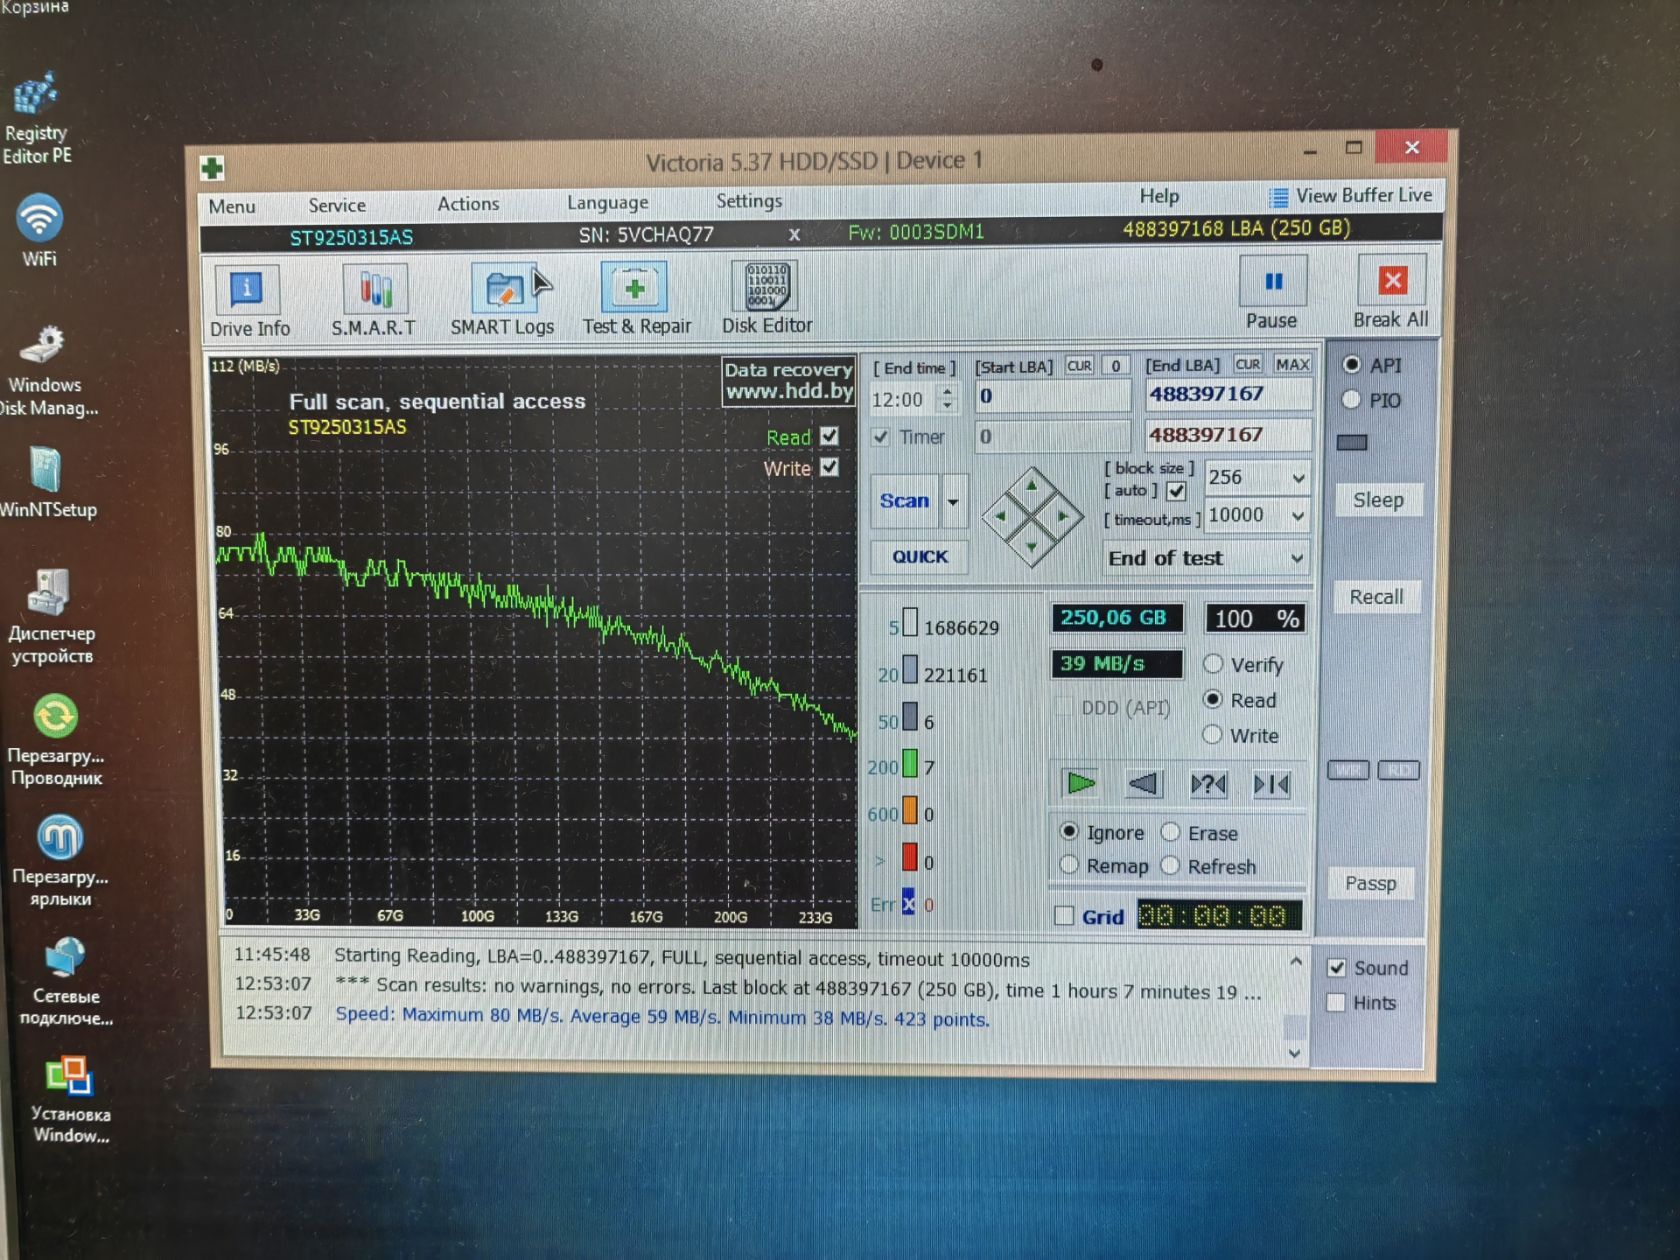The image size is (1680, 1260).
Task: Open the Actions menu
Action: (x=468, y=203)
